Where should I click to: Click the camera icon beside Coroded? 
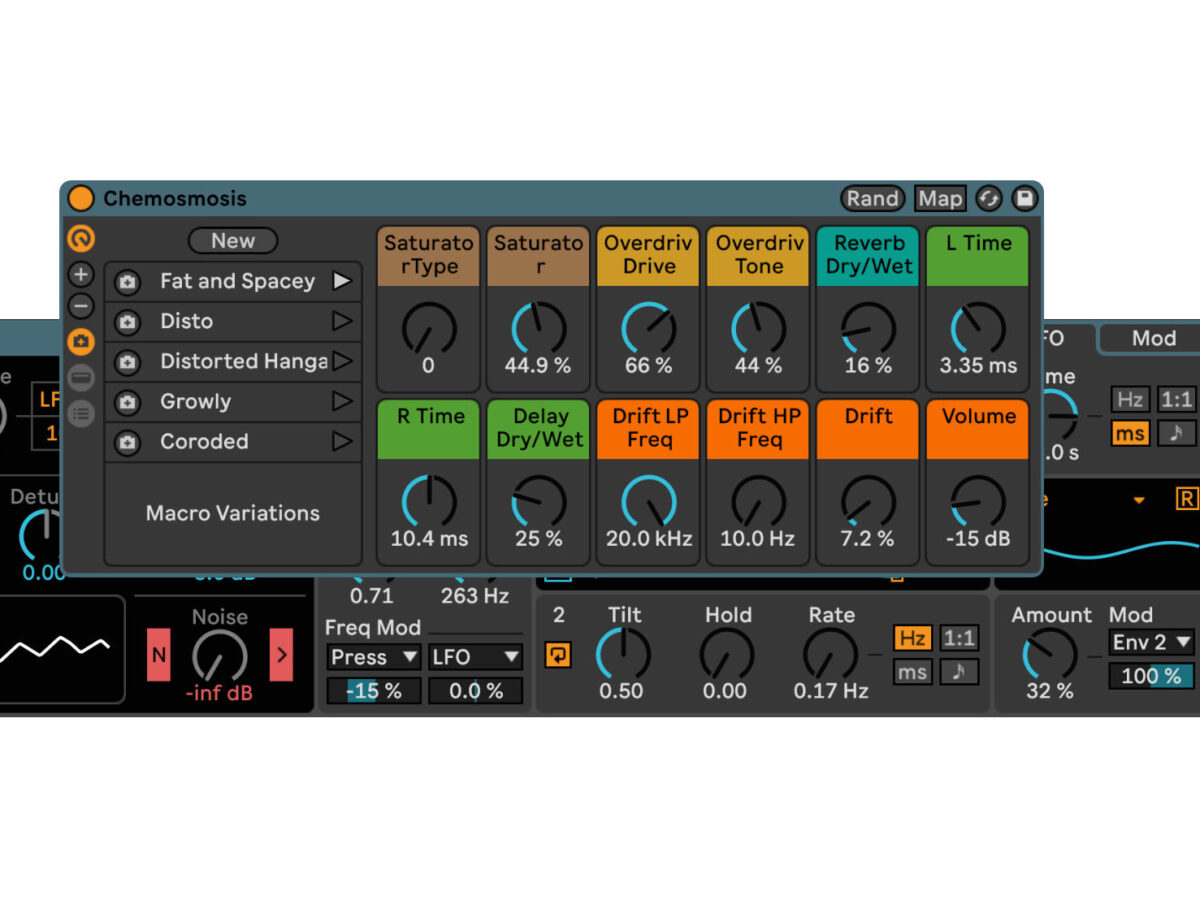coord(127,442)
